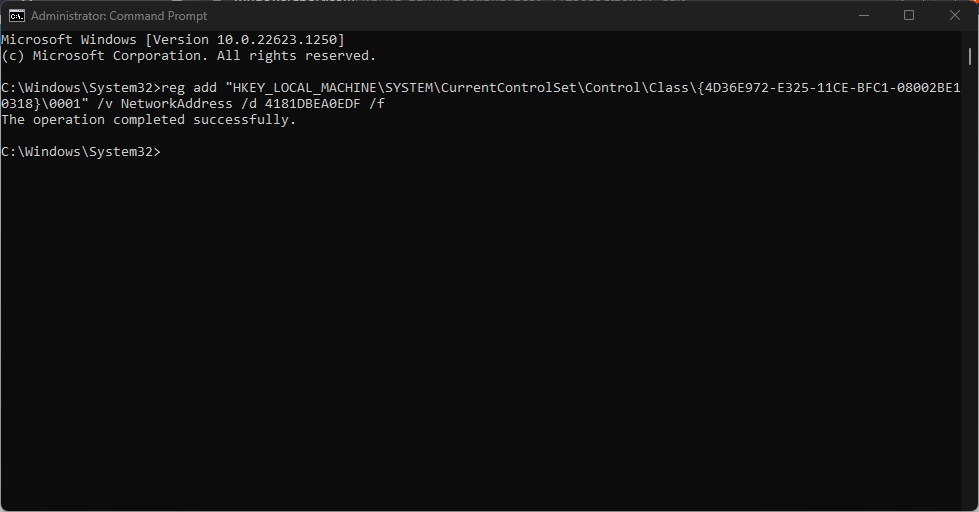Open the Command Prompt system menu icon
979x512 pixels.
point(16,16)
